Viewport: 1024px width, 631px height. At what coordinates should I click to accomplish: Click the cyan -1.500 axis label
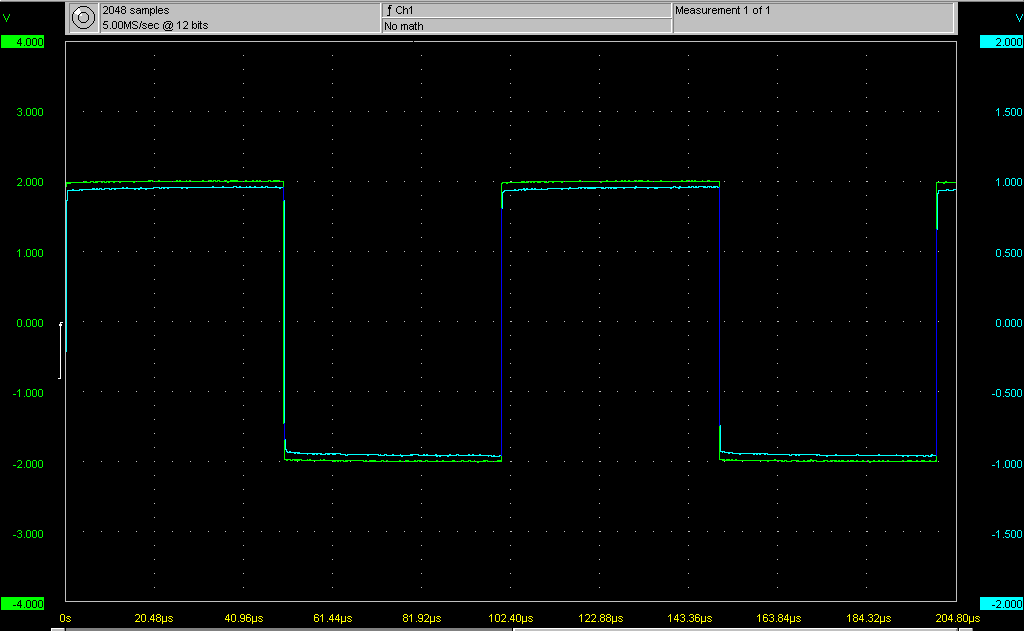point(1006,534)
